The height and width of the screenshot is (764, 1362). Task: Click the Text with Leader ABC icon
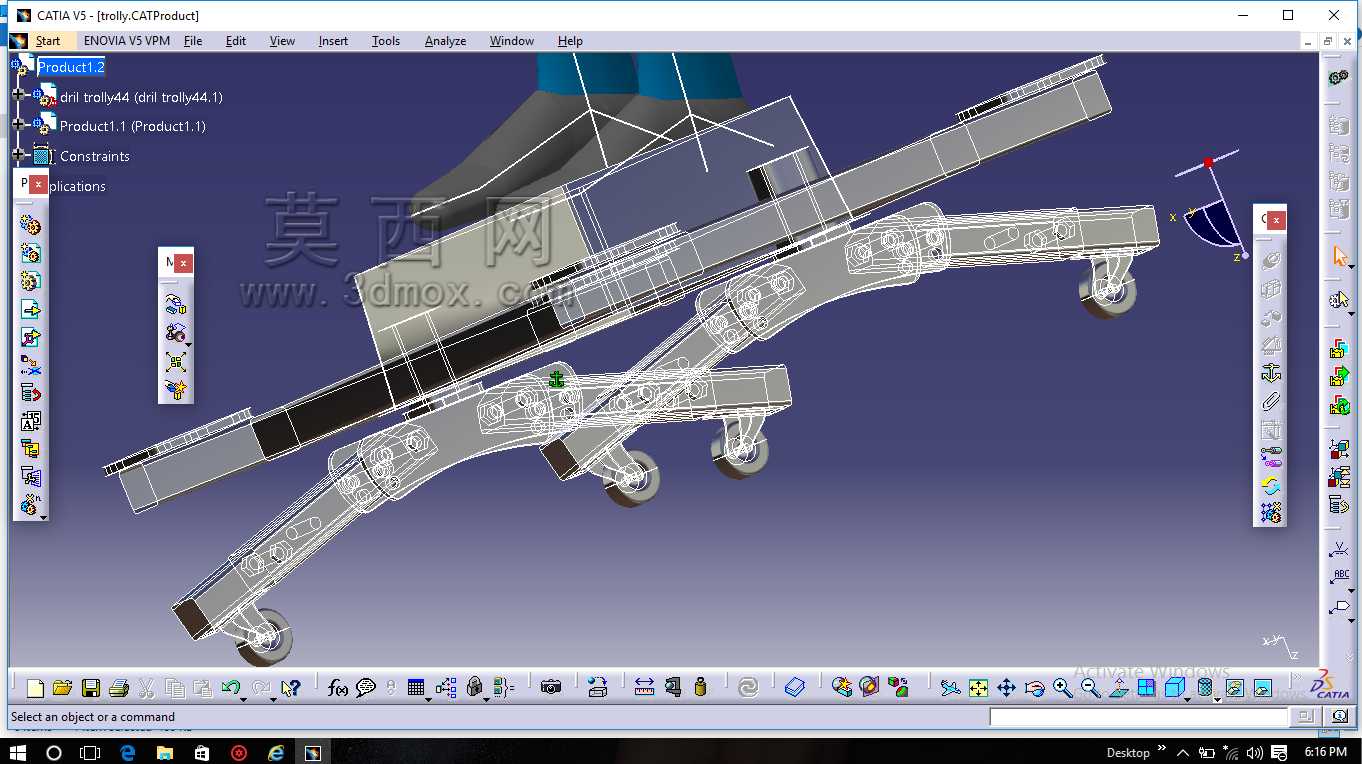pos(1340,577)
